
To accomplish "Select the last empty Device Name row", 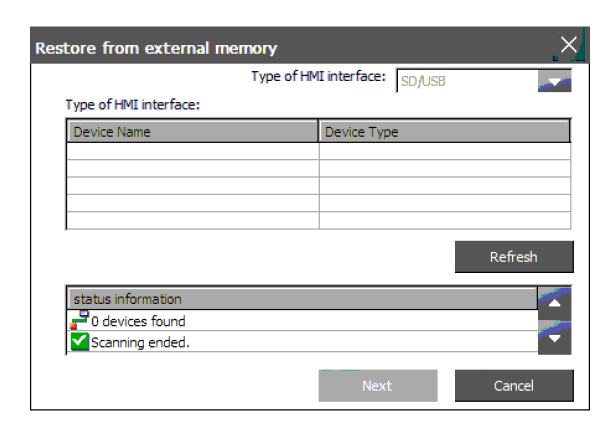I will click(192, 220).
